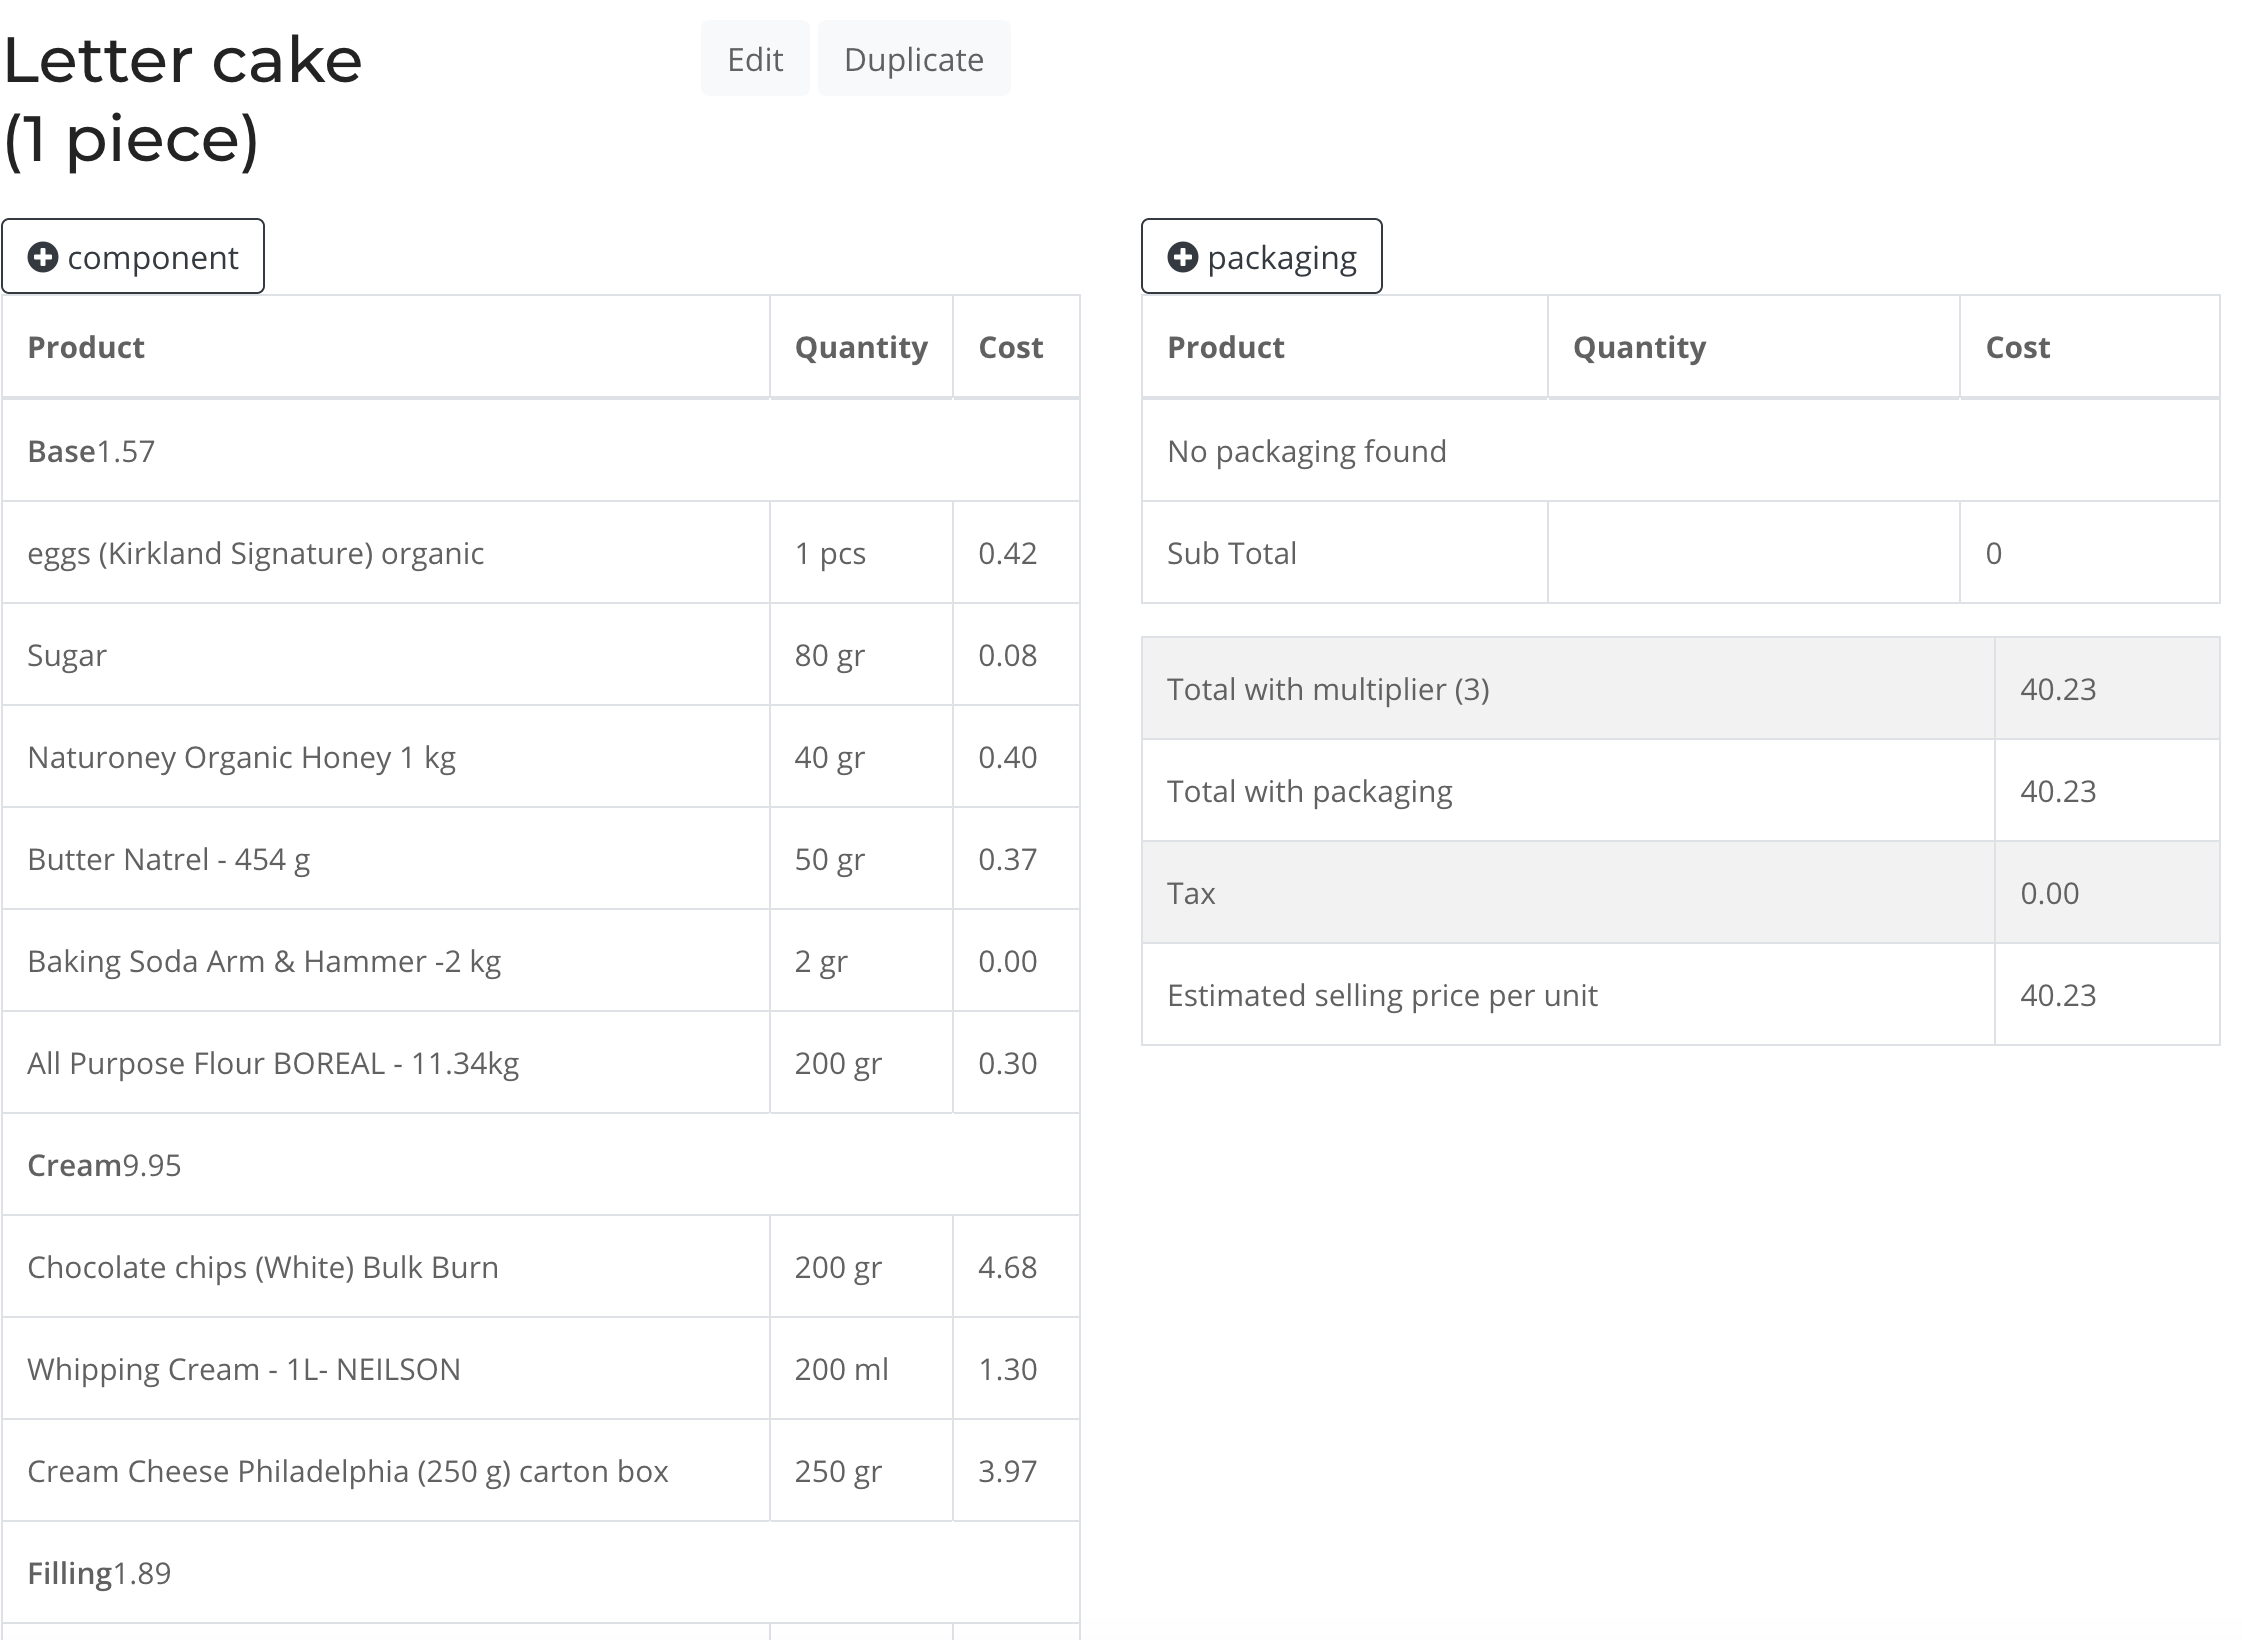Click All Purpose Flour BOREAL entry
2242x1640 pixels.
click(x=273, y=1063)
